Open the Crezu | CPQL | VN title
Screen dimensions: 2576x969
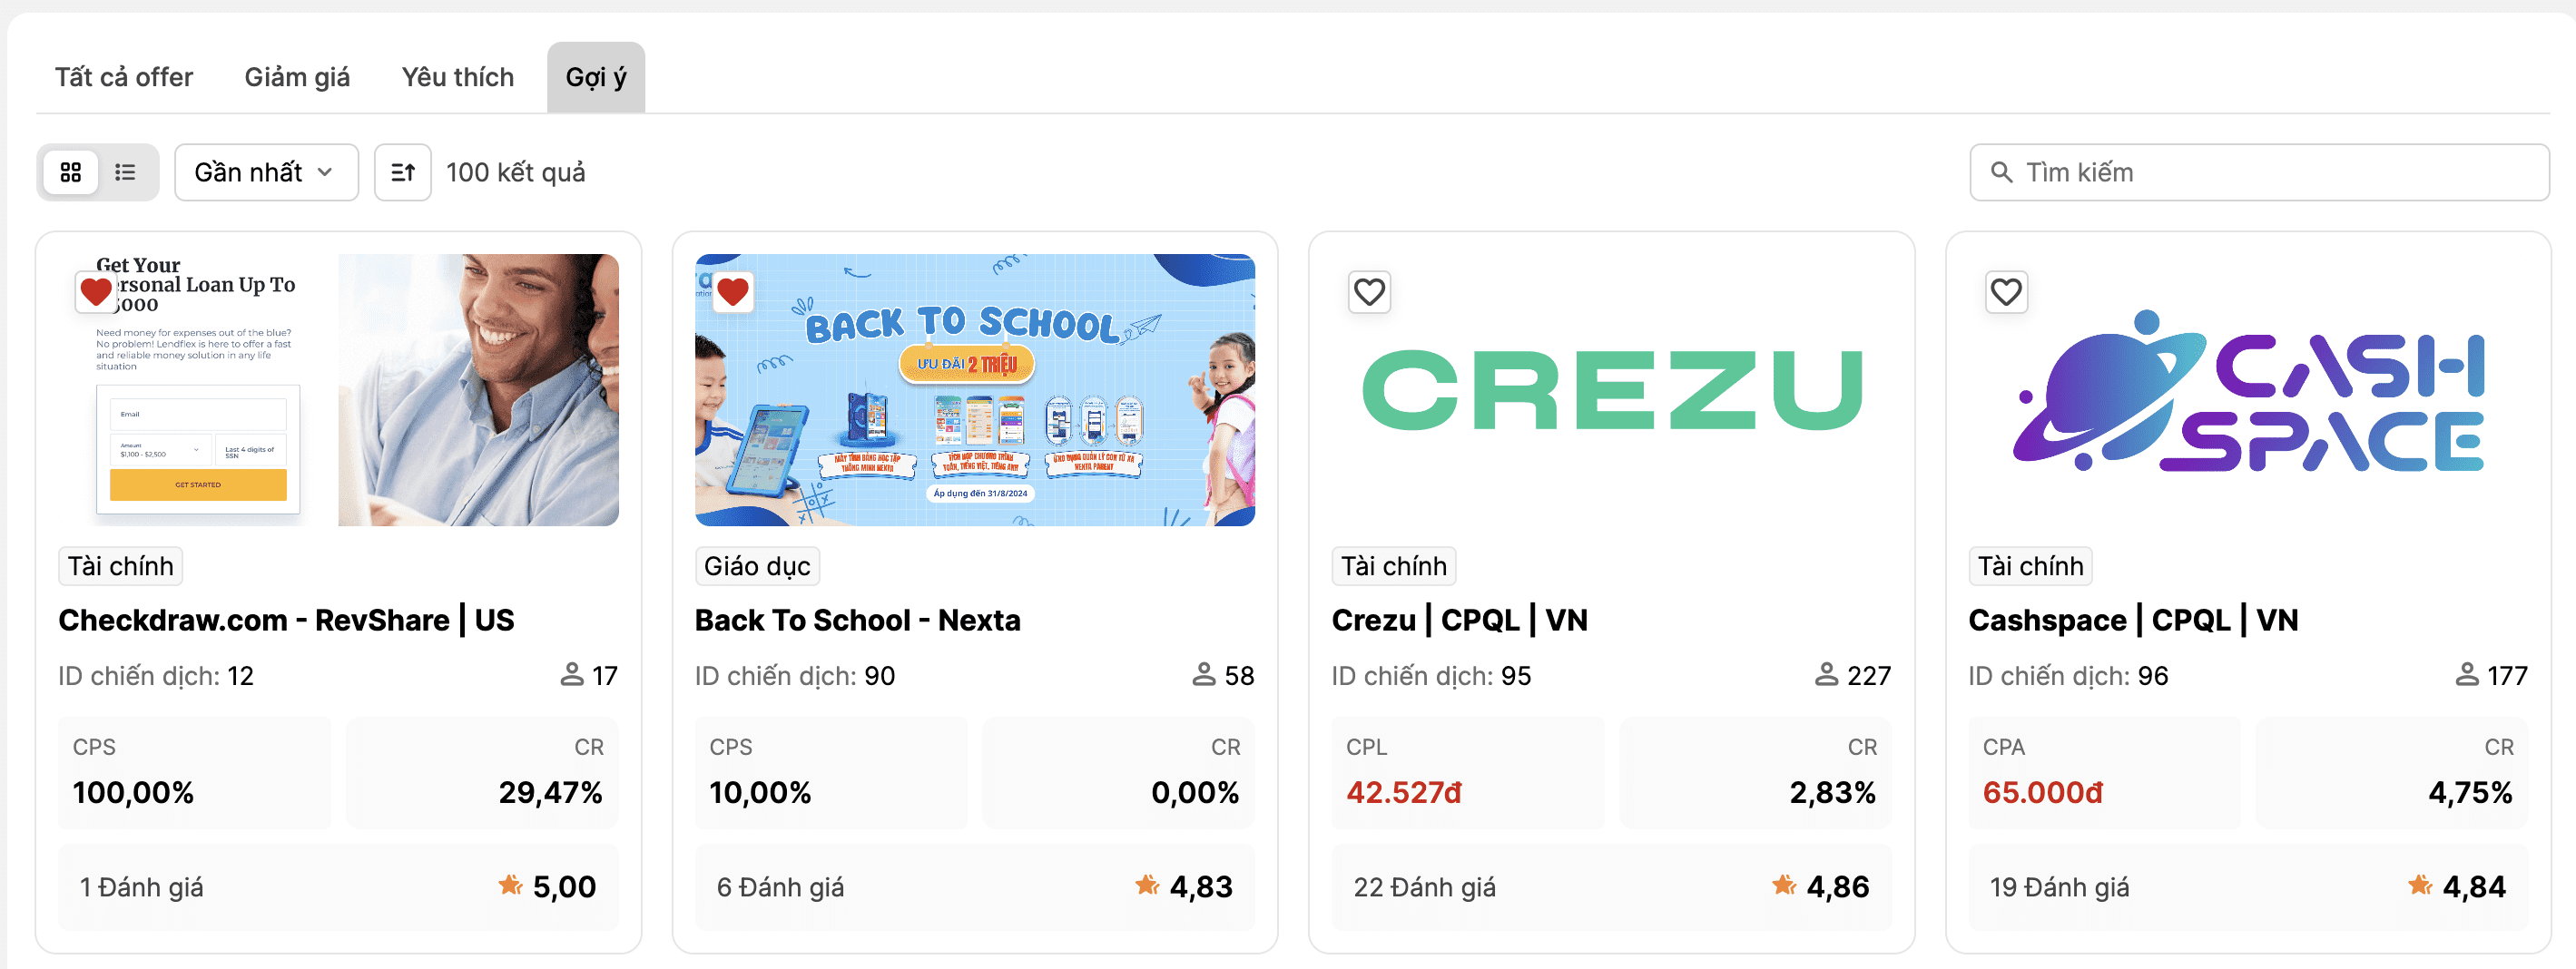pyautogui.click(x=1459, y=620)
